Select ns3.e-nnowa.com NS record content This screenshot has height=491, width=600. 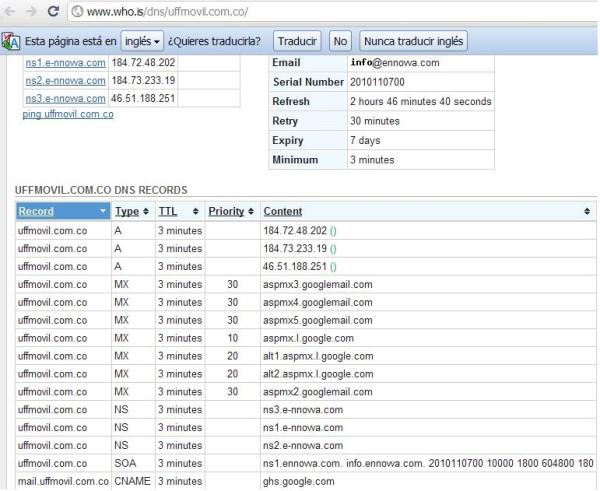(303, 410)
